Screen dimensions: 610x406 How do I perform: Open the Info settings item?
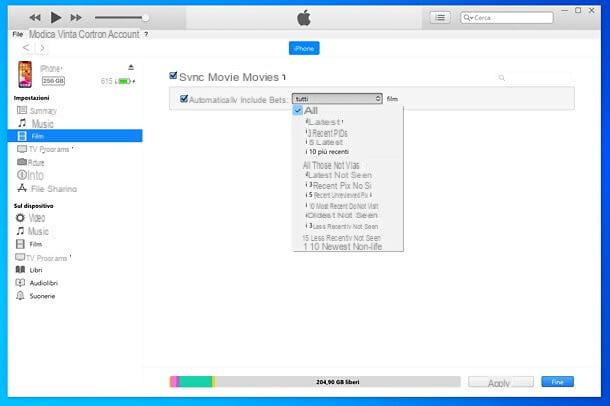click(x=30, y=175)
